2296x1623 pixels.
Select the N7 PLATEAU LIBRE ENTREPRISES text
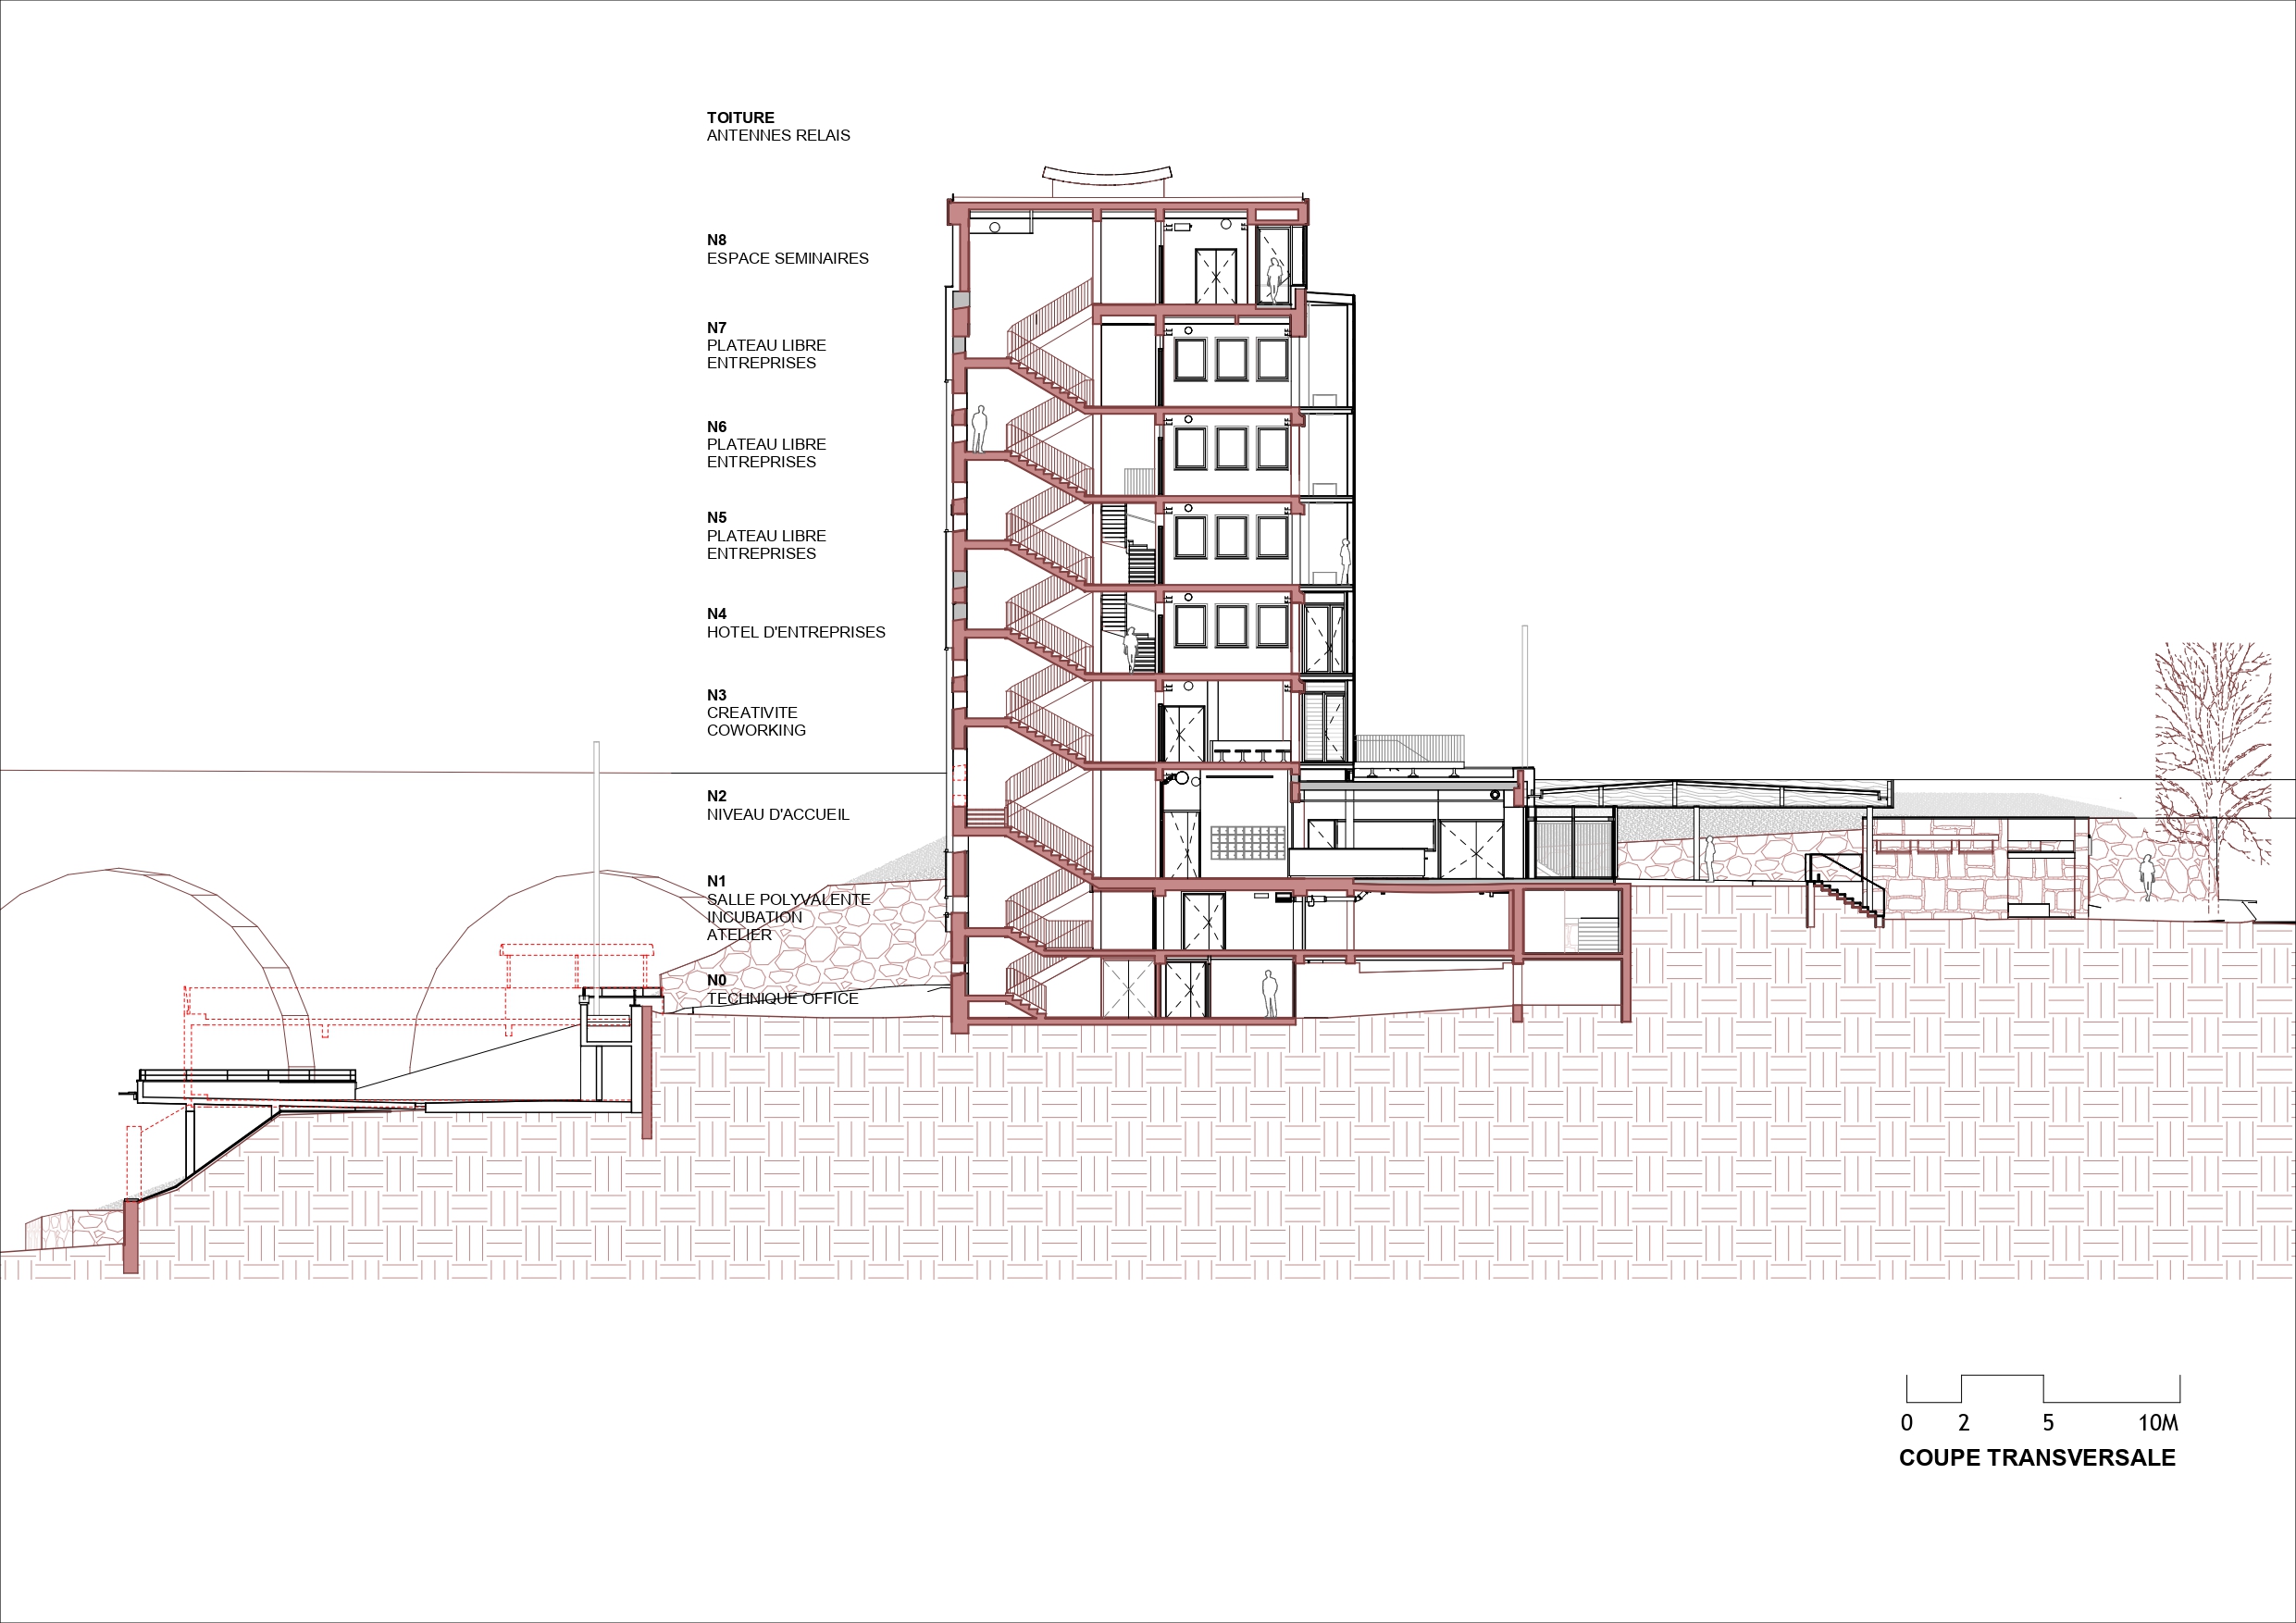pyautogui.click(x=766, y=346)
